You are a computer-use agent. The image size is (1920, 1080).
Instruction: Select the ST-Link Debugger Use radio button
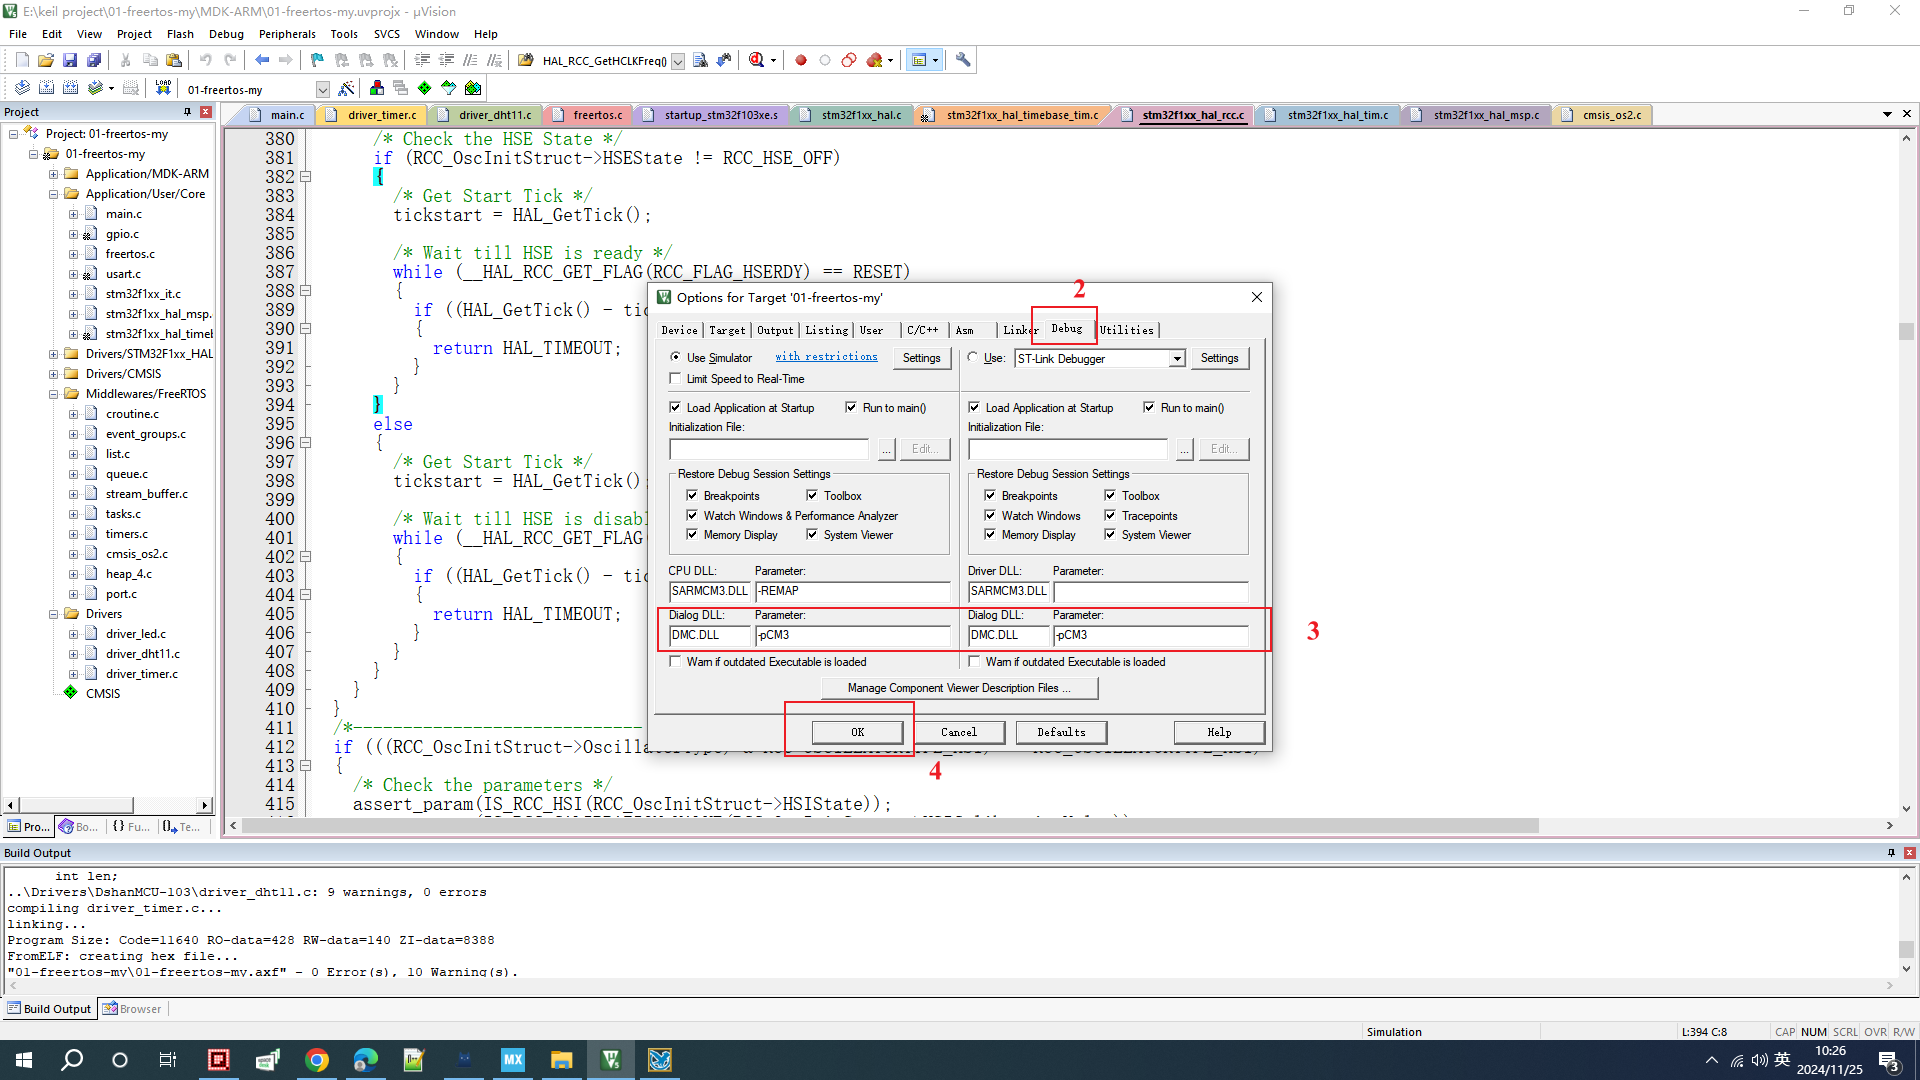coord(973,357)
